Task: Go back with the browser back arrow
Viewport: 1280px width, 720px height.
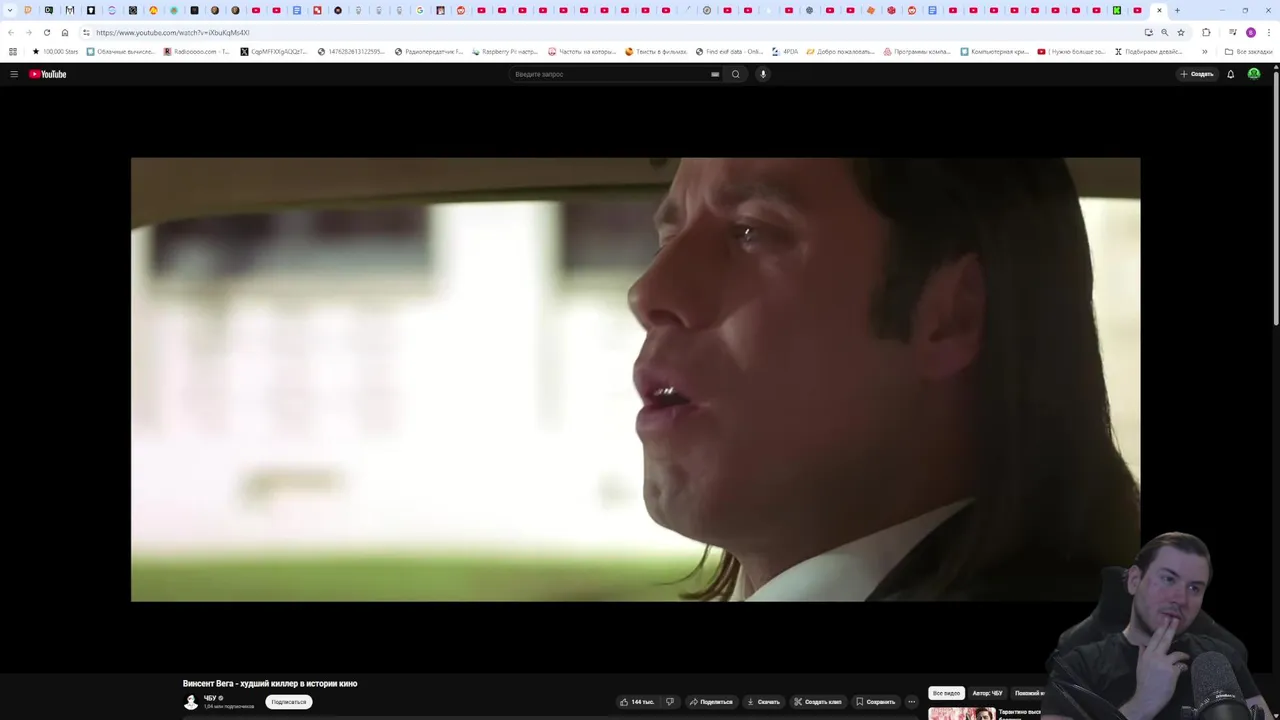Action: point(11,32)
